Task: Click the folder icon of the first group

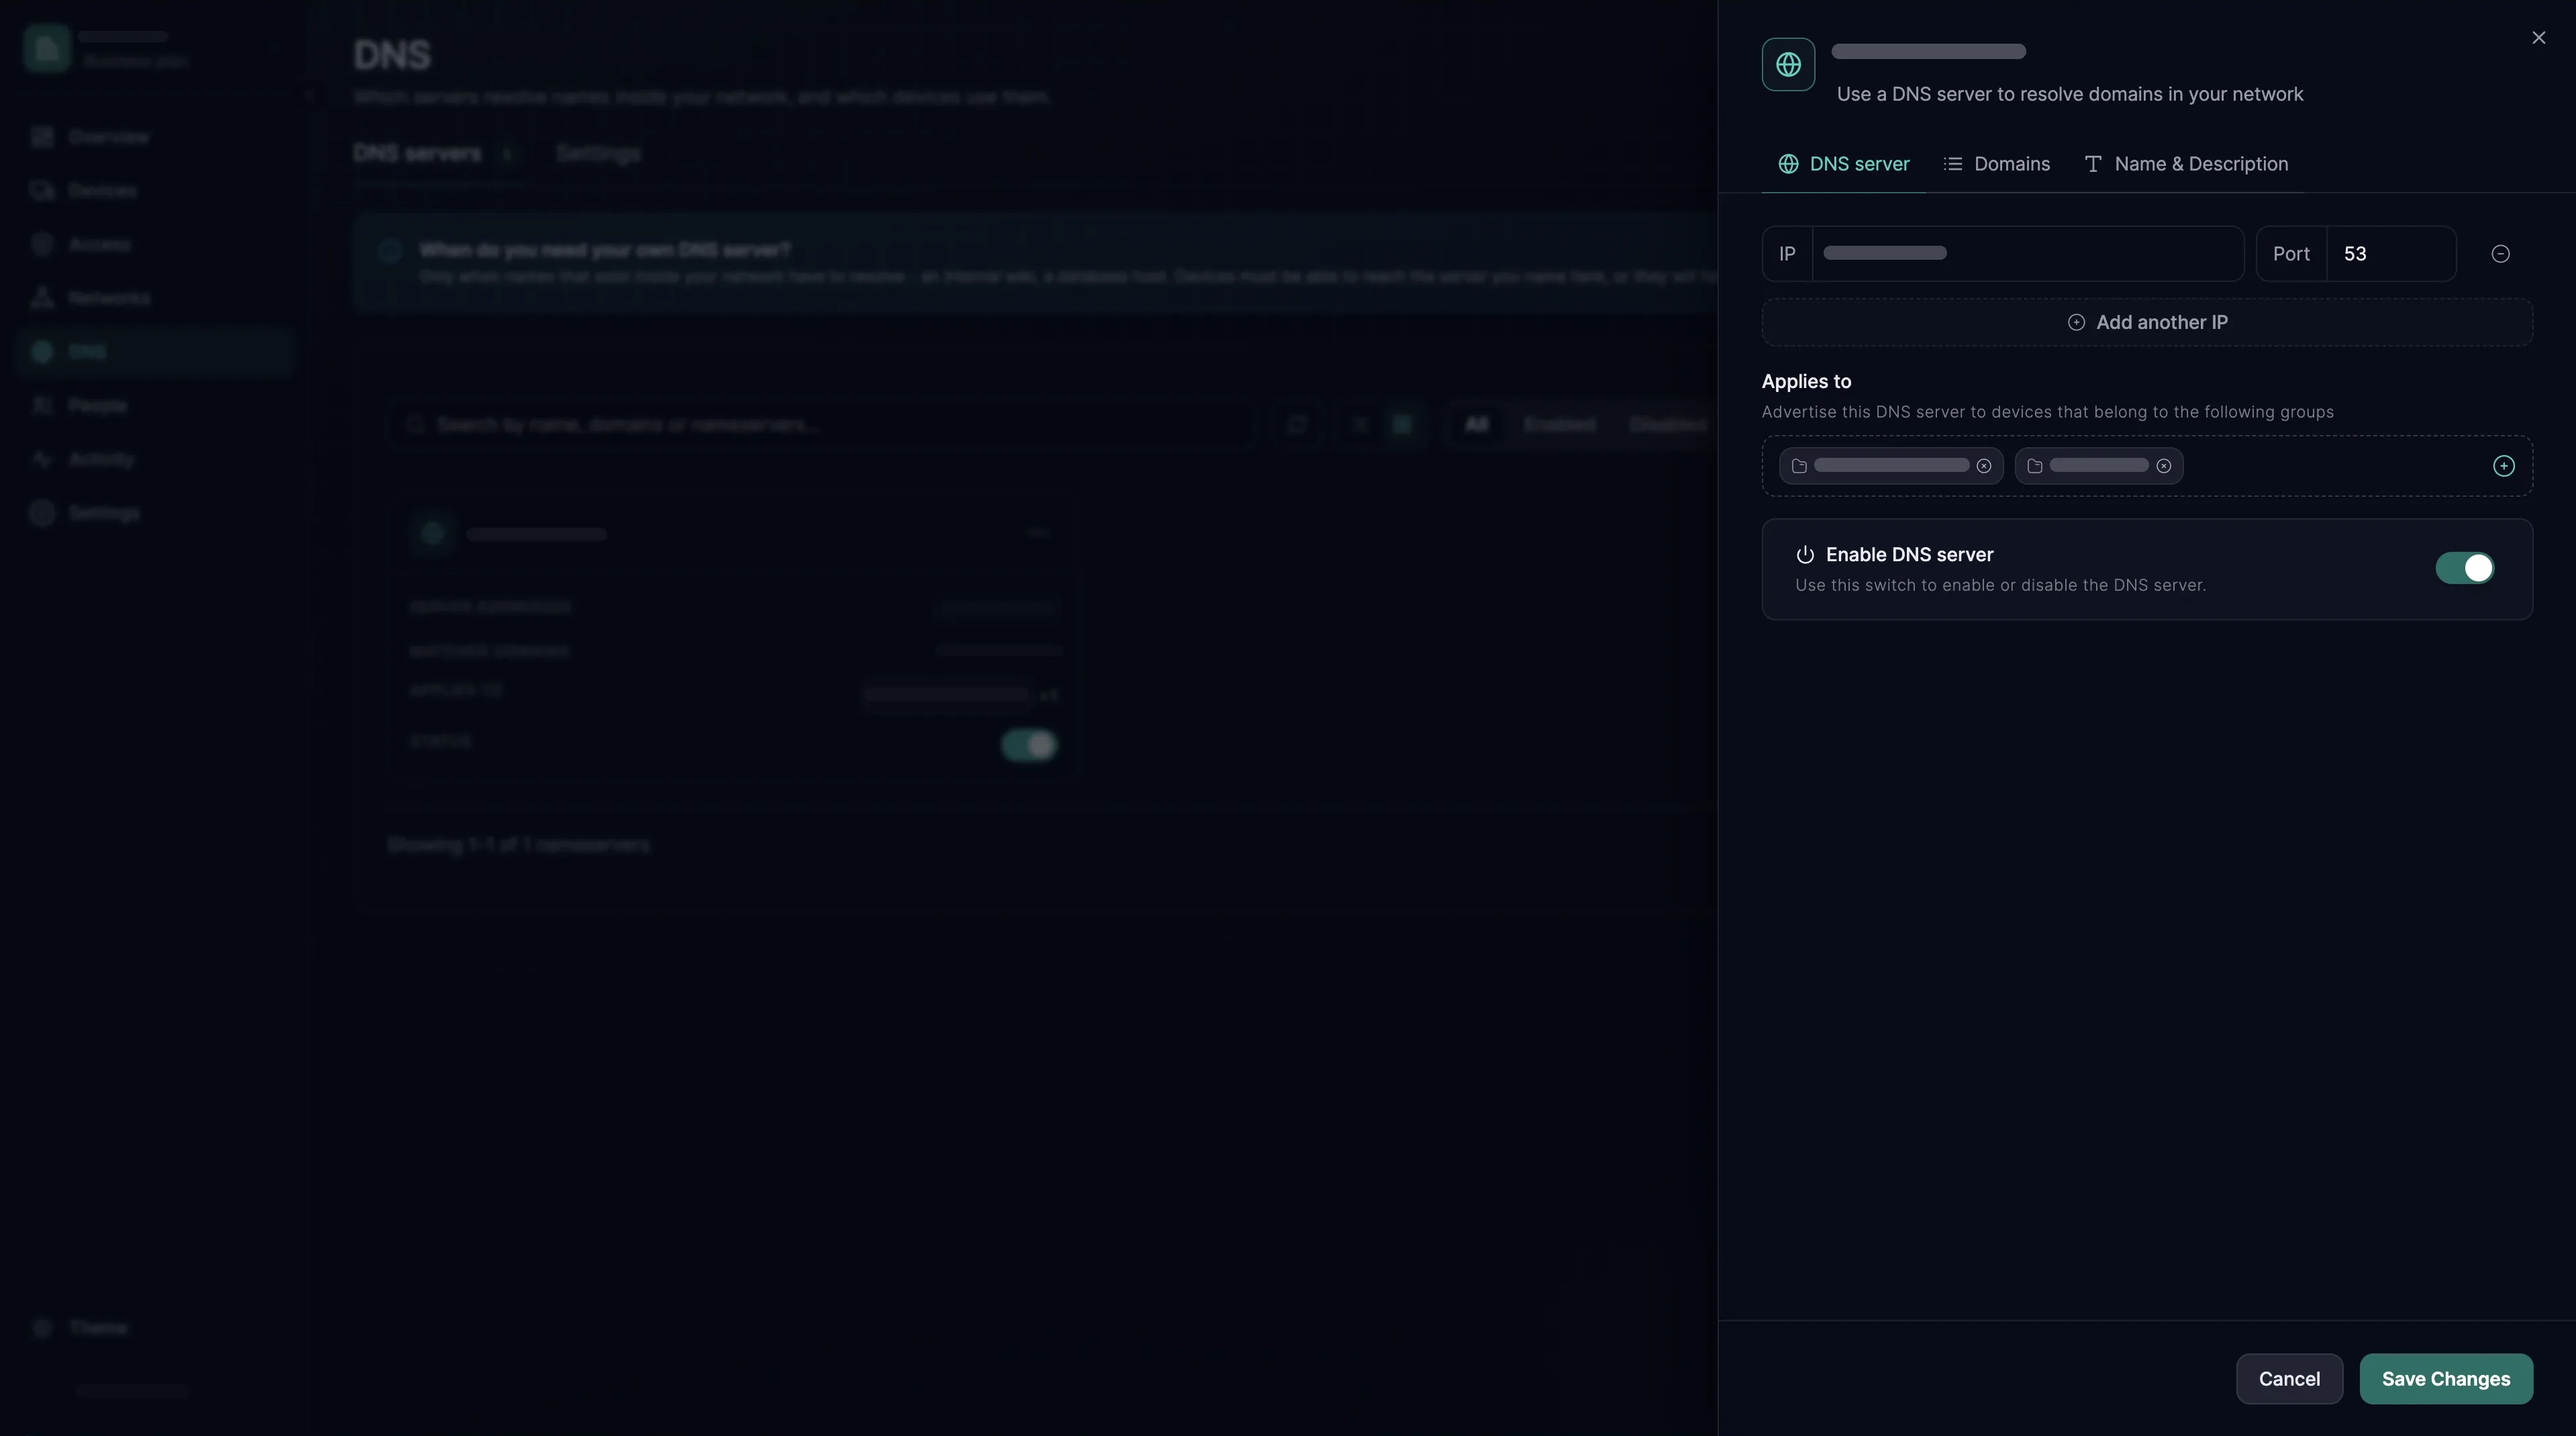Action: coord(1799,466)
